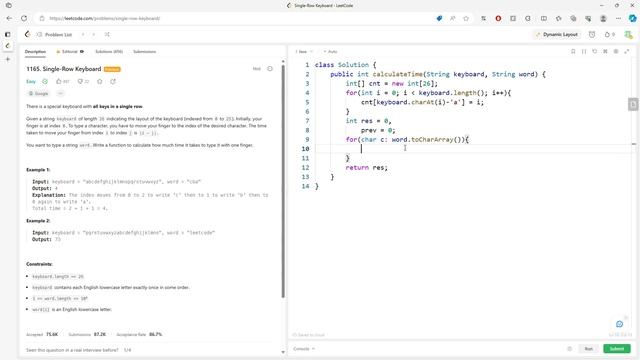
Task: Click the return res; statement on line 12
Action: click(x=367, y=167)
